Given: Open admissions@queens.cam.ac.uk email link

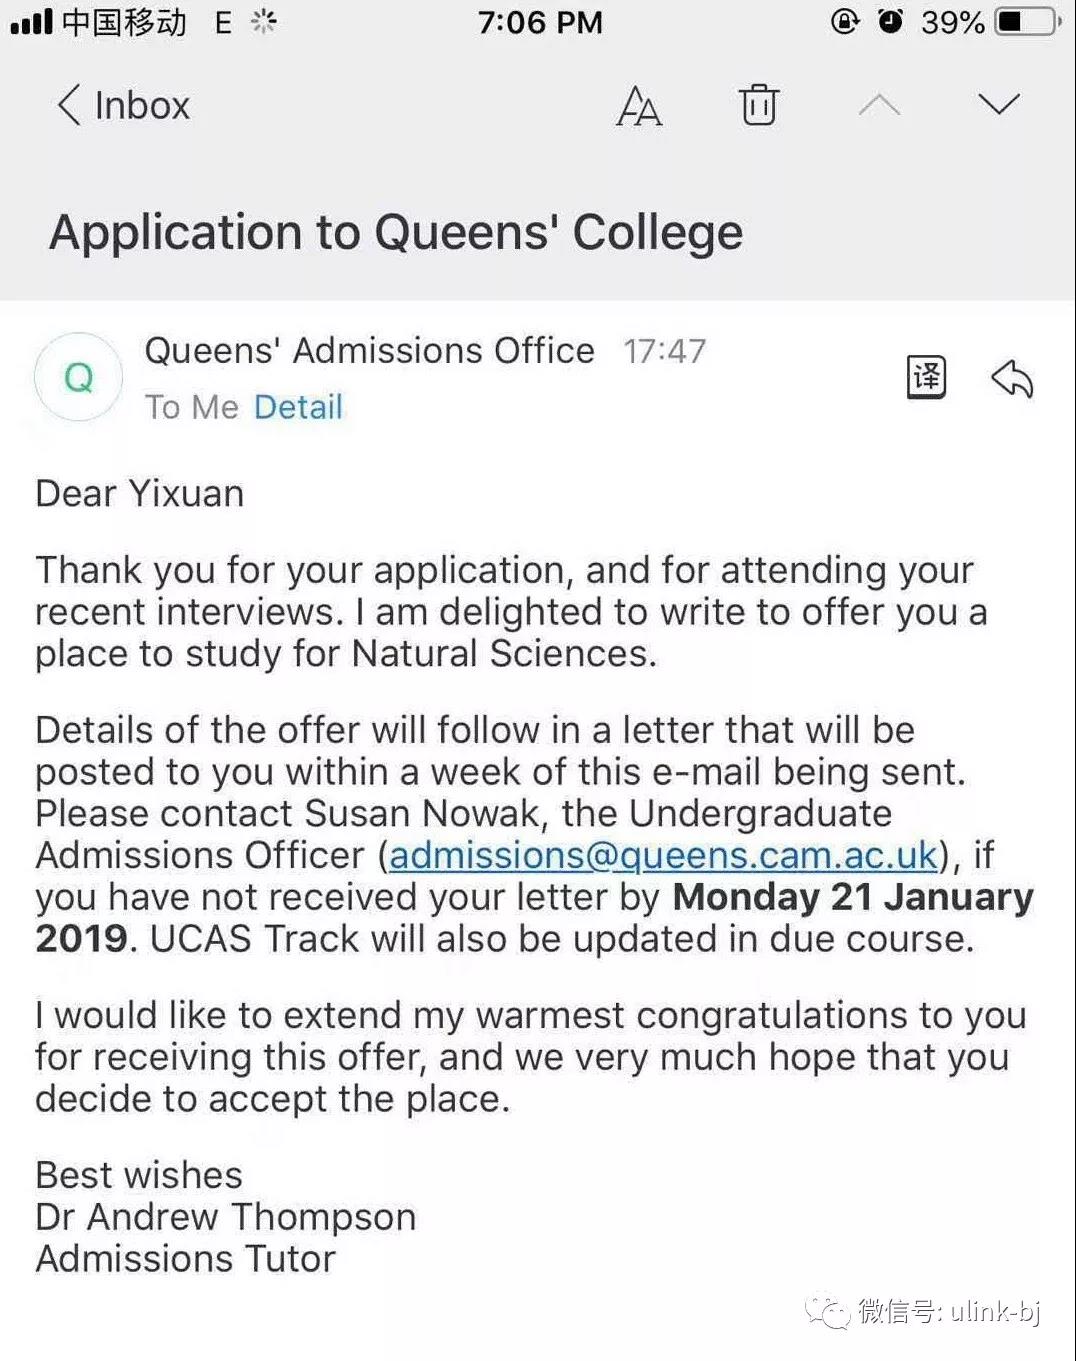Looking at the screenshot, I should pos(663,855).
